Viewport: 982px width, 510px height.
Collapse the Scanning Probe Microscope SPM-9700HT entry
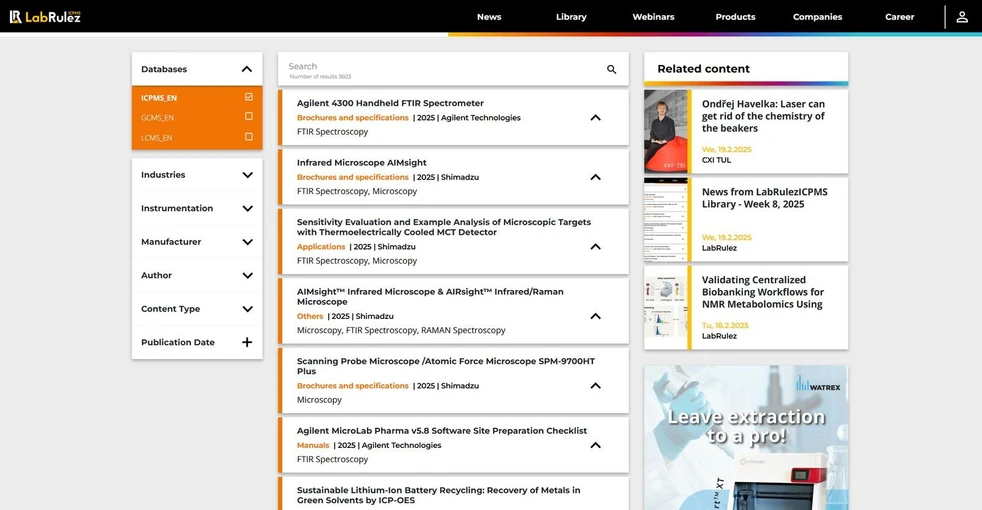coord(596,386)
